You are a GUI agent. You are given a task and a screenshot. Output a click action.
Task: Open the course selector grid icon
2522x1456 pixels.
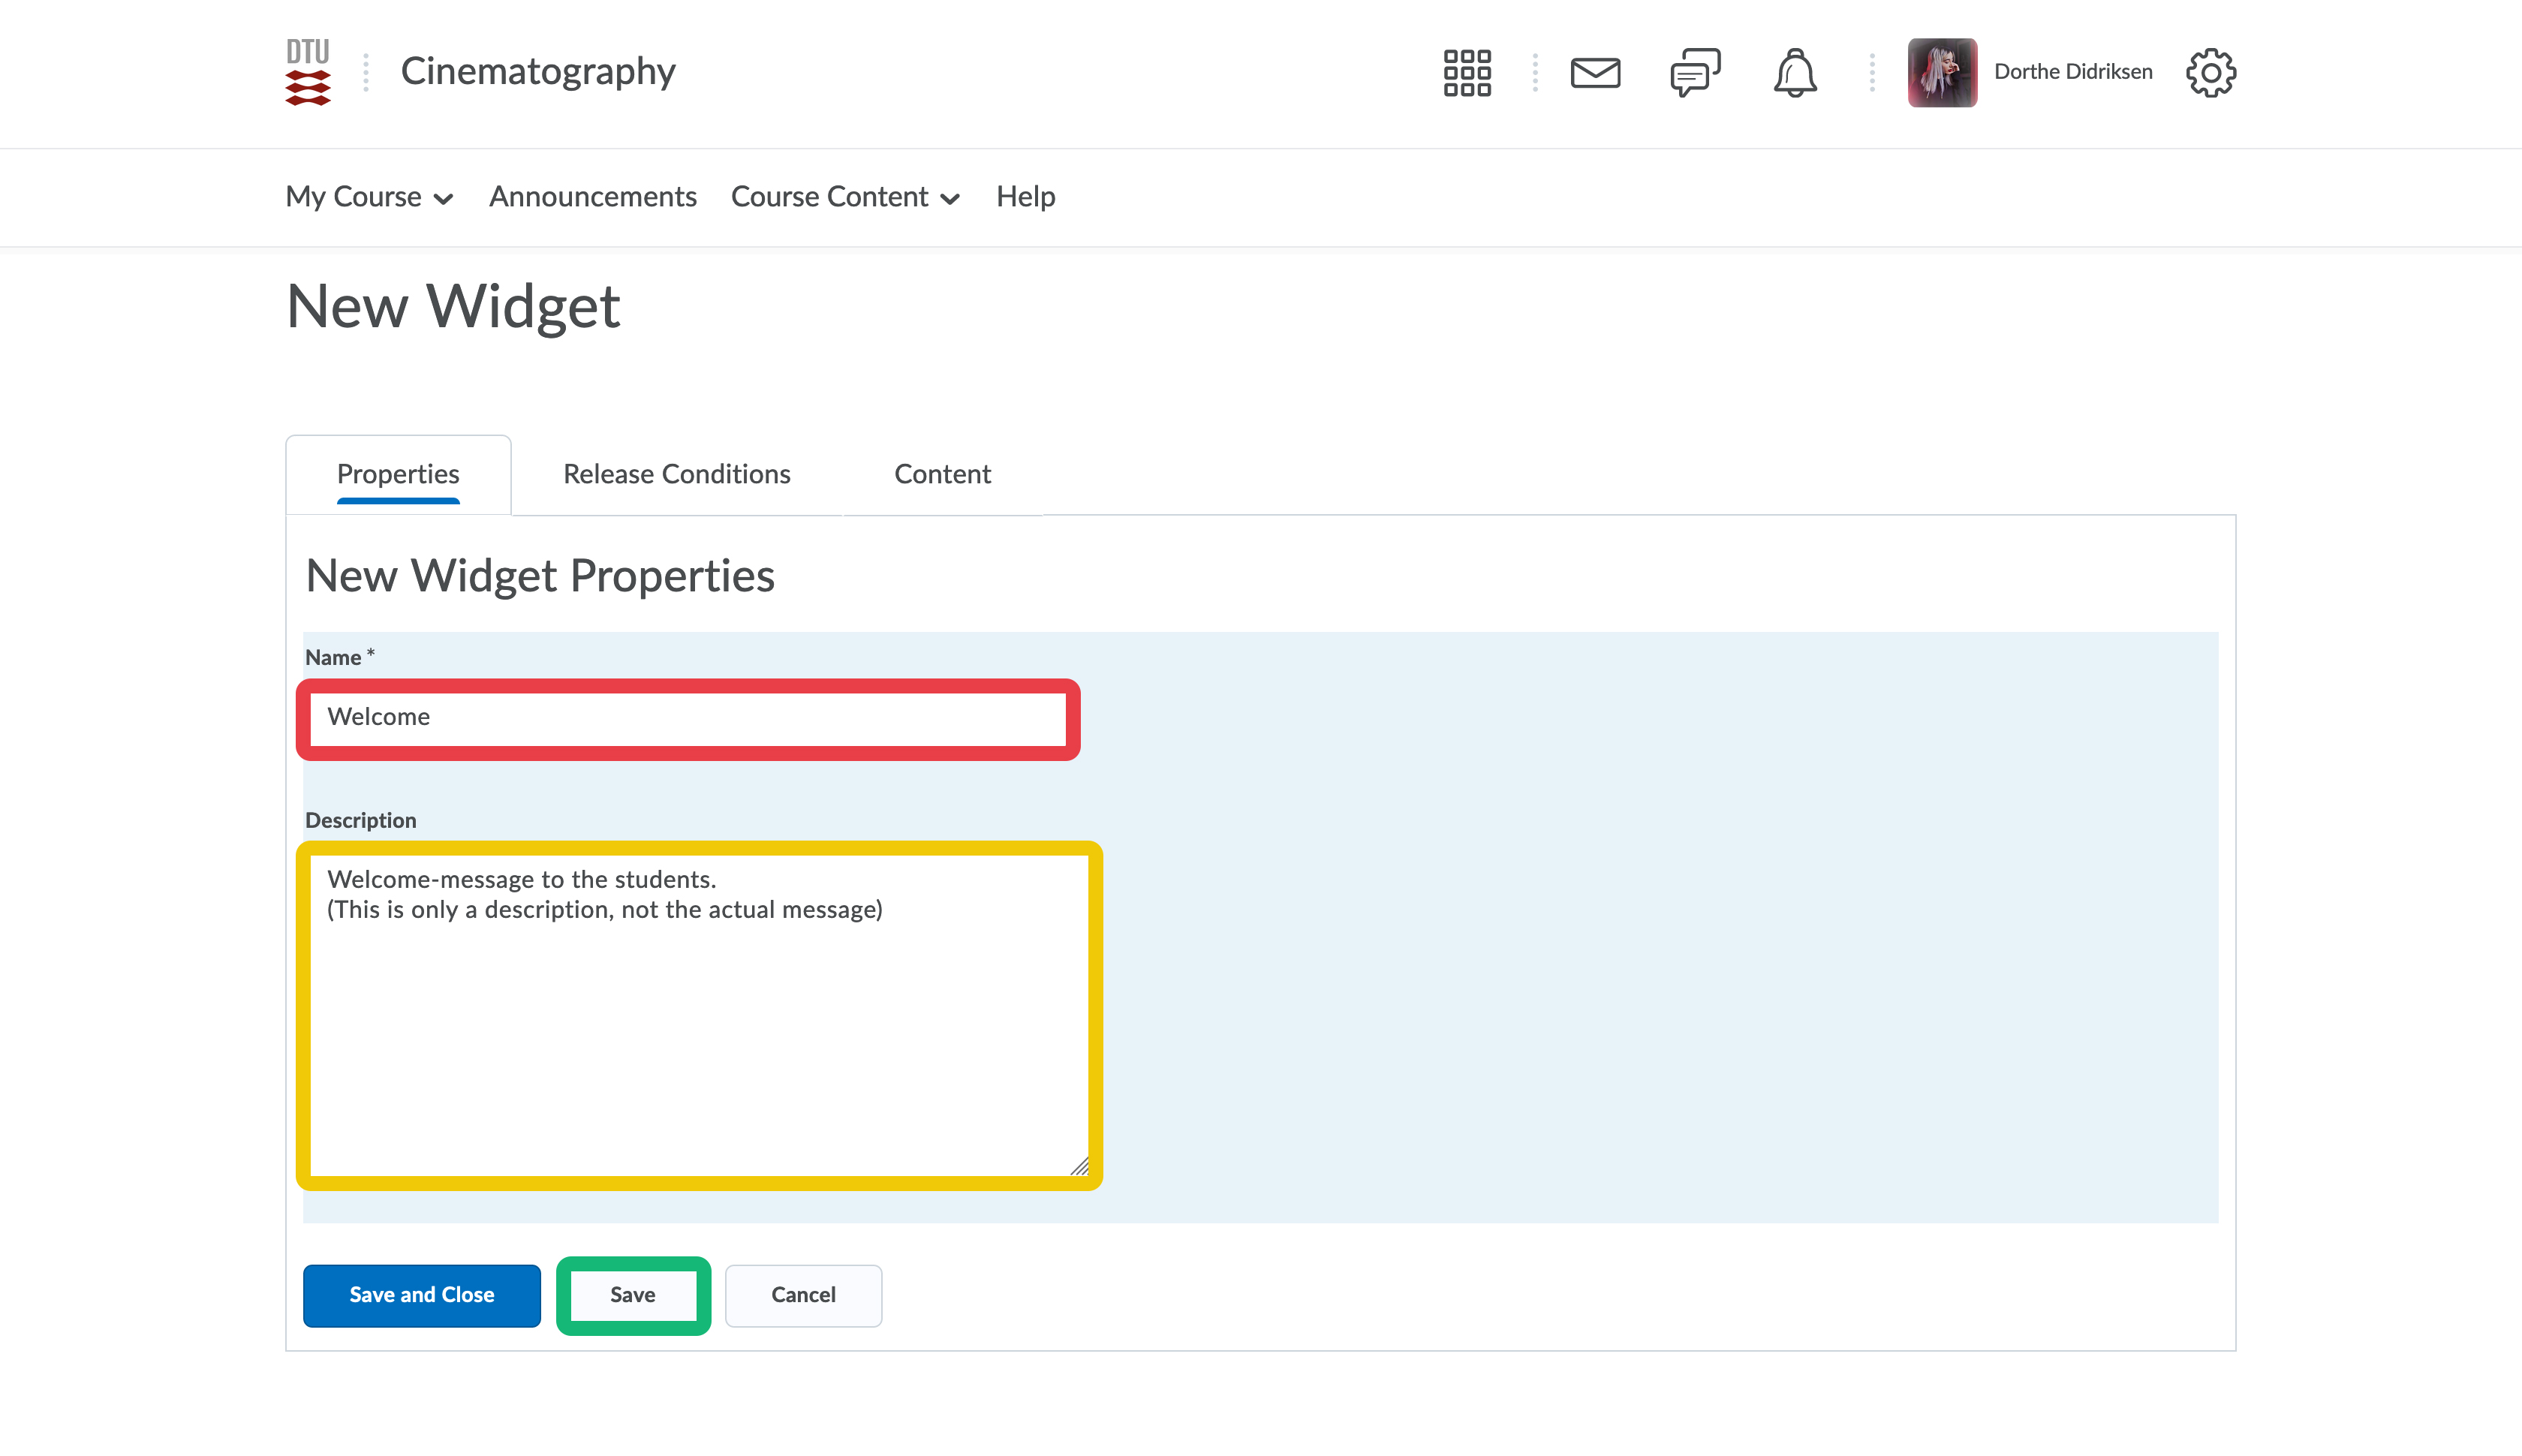[1466, 72]
